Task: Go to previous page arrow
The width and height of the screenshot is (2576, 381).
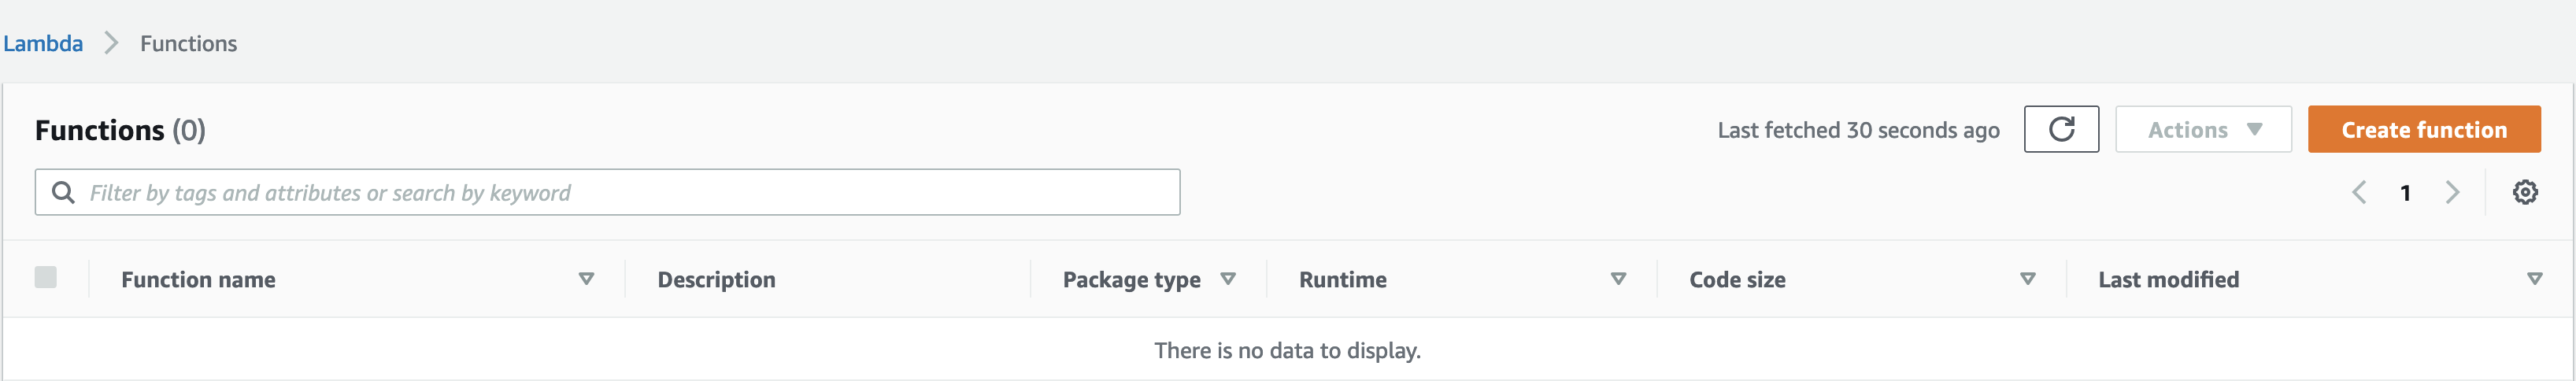Action: pos(2358,192)
